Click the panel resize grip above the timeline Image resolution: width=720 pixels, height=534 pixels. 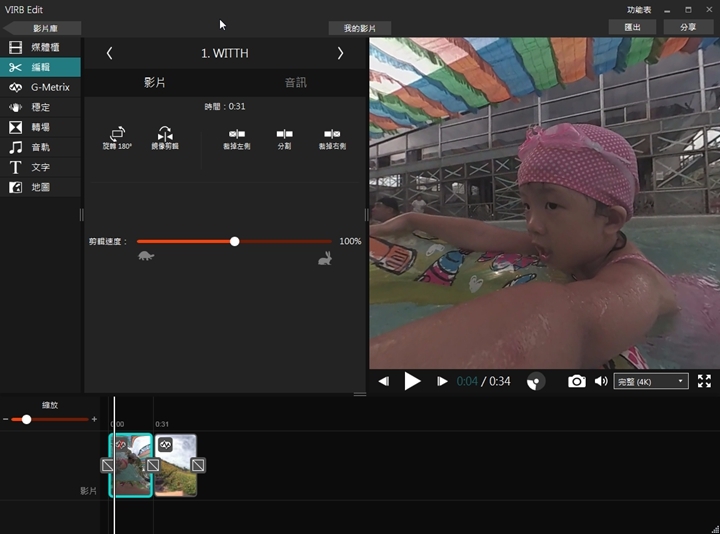pos(360,394)
